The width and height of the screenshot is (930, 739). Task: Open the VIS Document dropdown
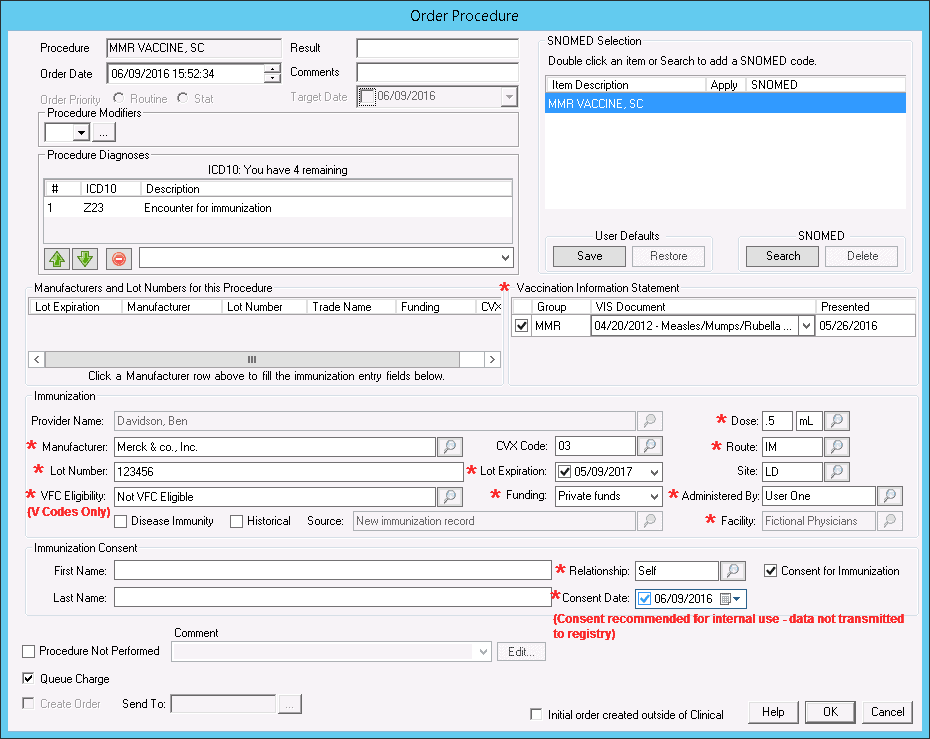(x=806, y=326)
